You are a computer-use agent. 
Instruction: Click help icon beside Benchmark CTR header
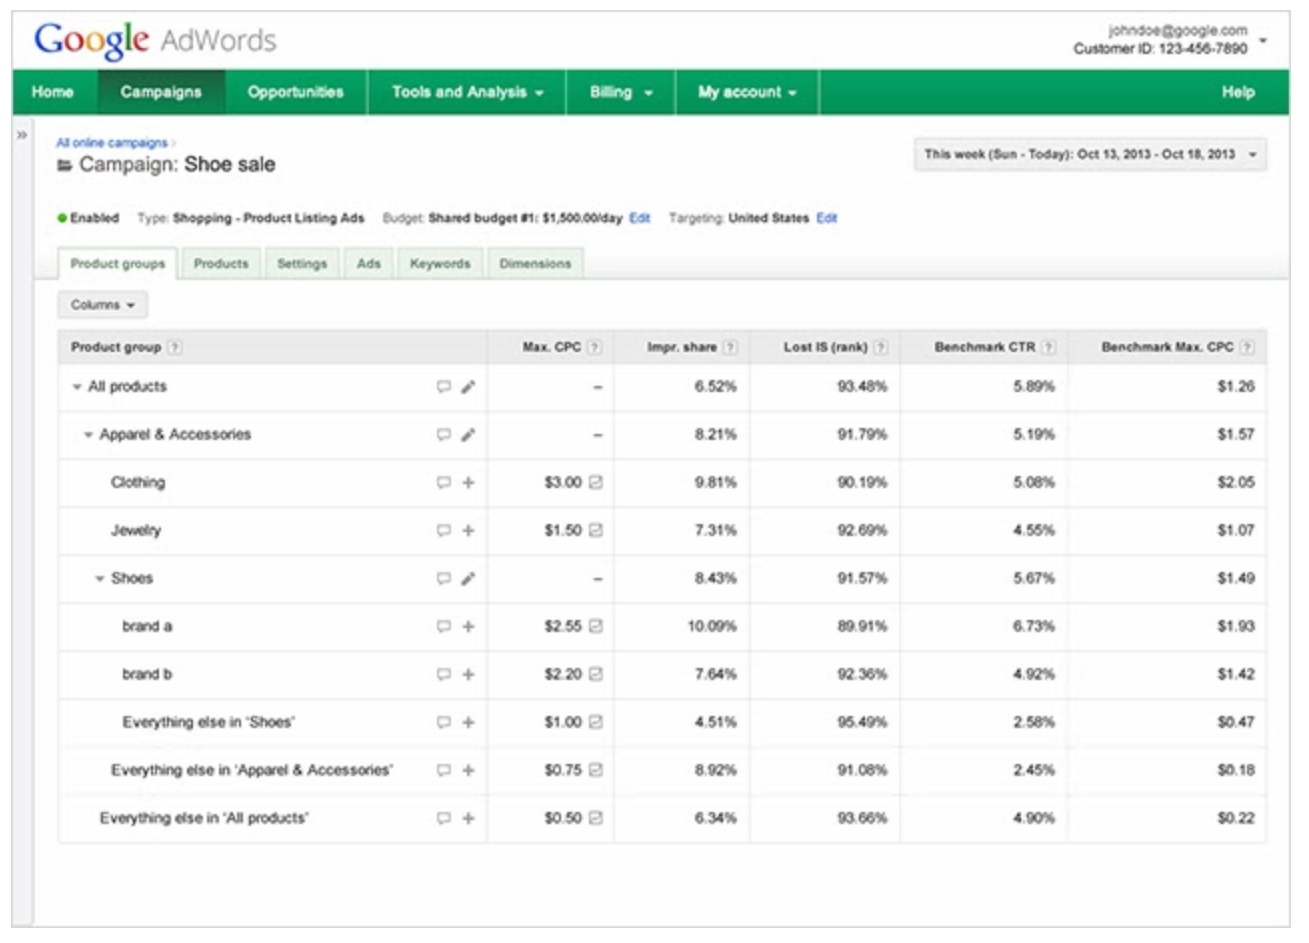[x=1048, y=348]
